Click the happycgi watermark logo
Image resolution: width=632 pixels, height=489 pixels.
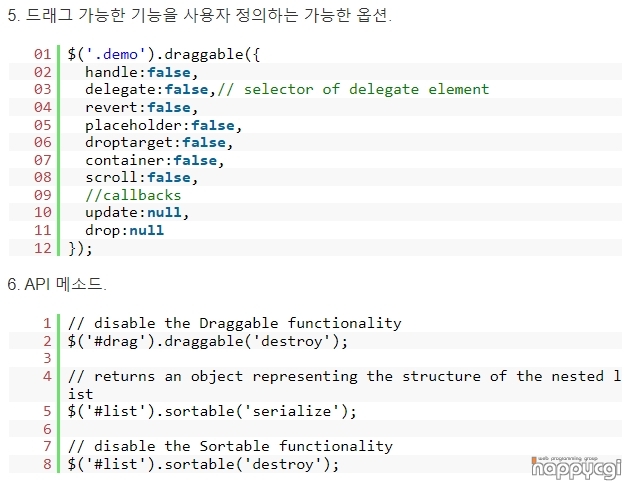[x=576, y=468]
